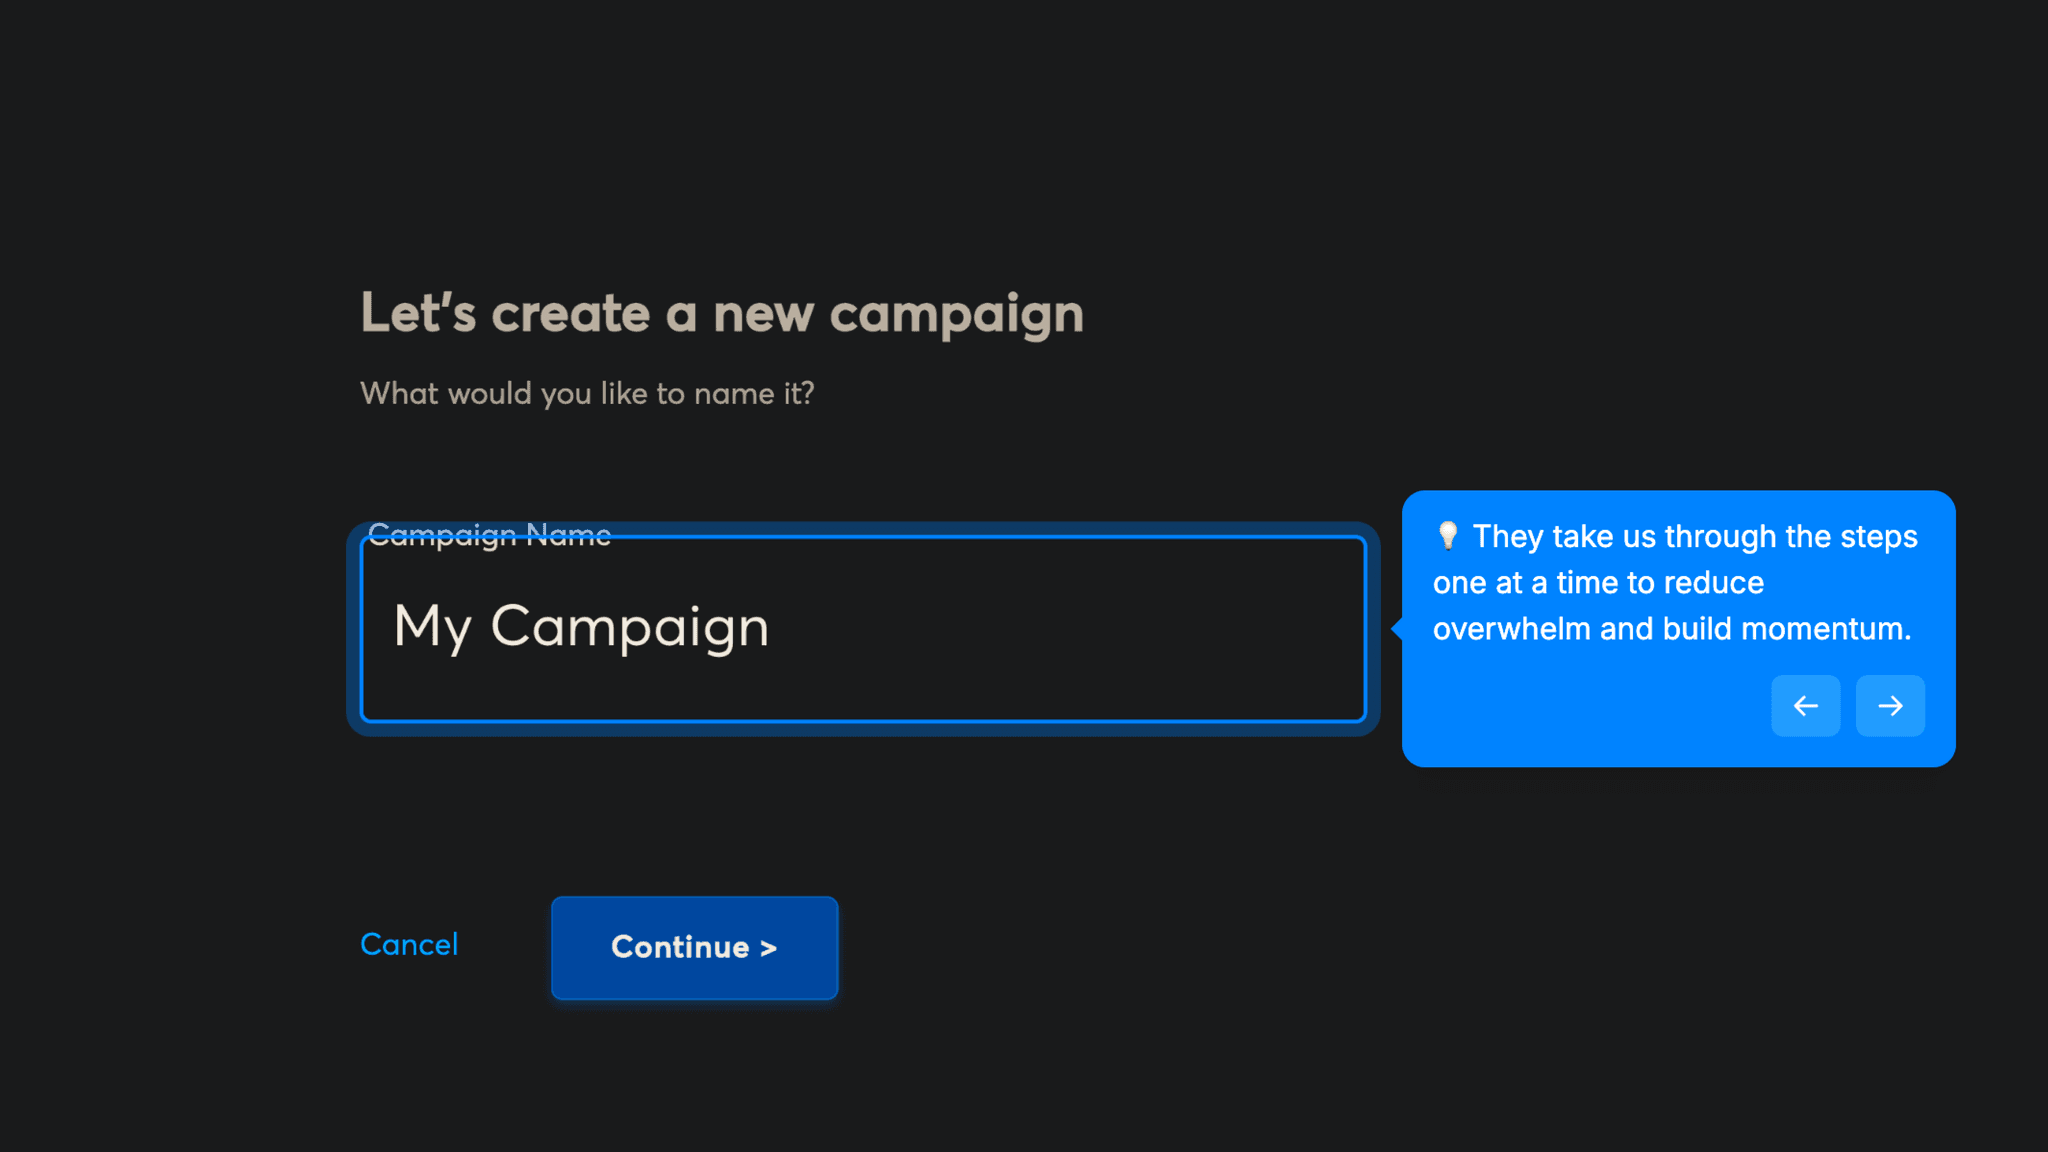Screen dimensions: 2048x1152
Task: Place the cursor after My Campaign text
Action: (775, 628)
